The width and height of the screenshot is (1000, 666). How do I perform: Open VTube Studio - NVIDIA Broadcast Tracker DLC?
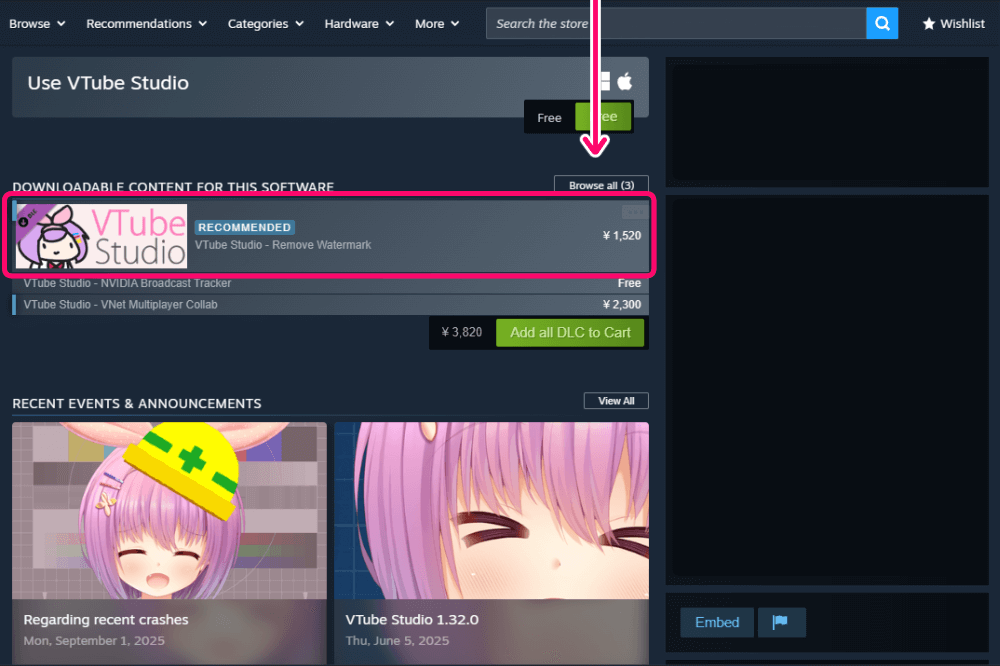tap(331, 283)
